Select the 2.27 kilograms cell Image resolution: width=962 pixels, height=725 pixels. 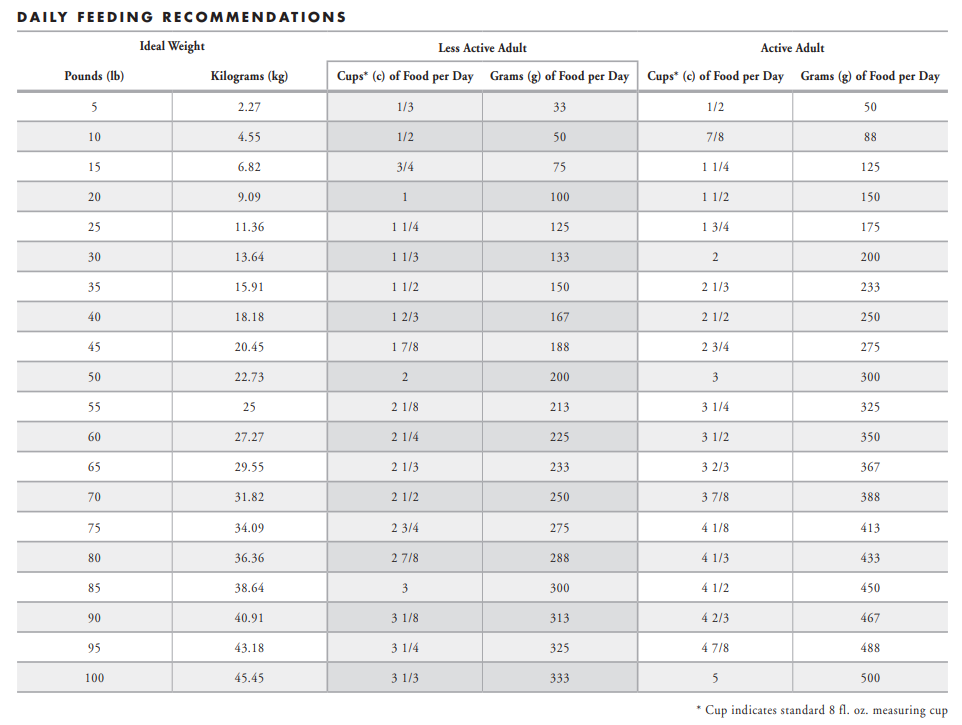(249, 107)
